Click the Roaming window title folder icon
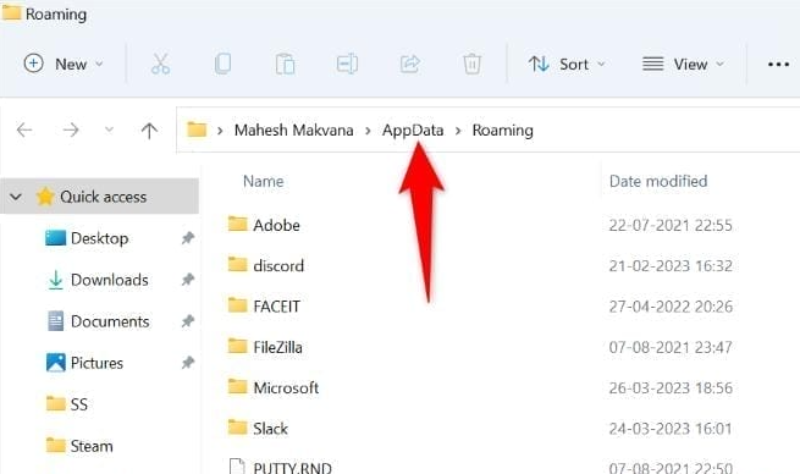Image resolution: width=800 pixels, height=474 pixels. [11, 12]
